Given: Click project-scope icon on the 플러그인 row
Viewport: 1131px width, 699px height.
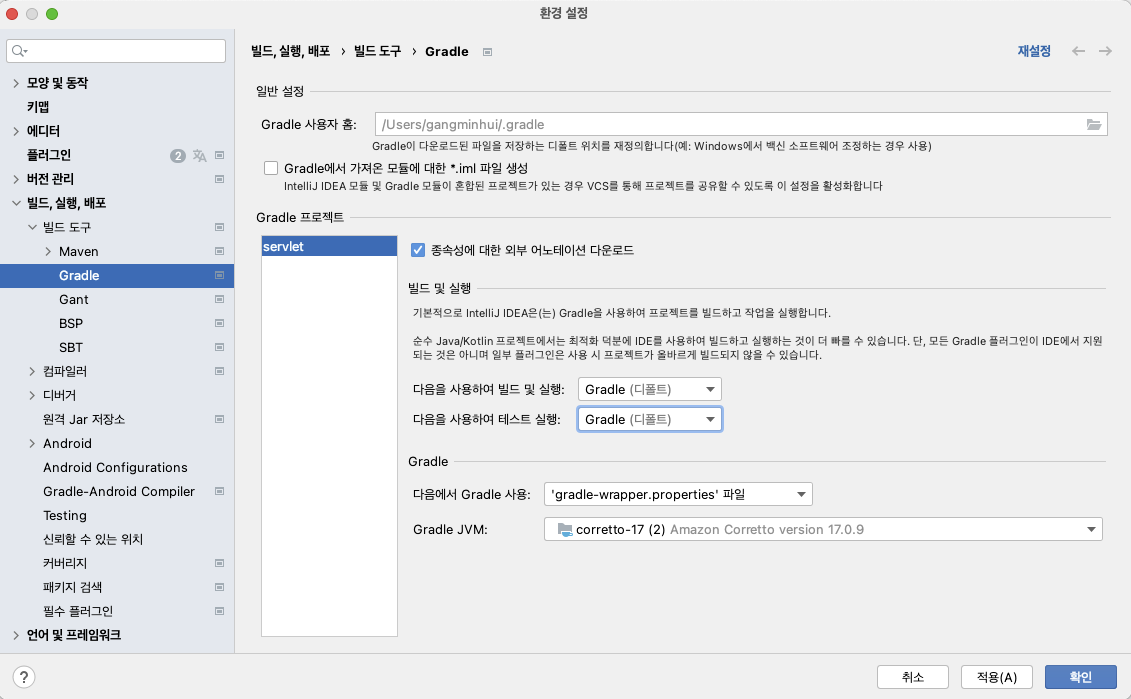Looking at the screenshot, I should 219,155.
